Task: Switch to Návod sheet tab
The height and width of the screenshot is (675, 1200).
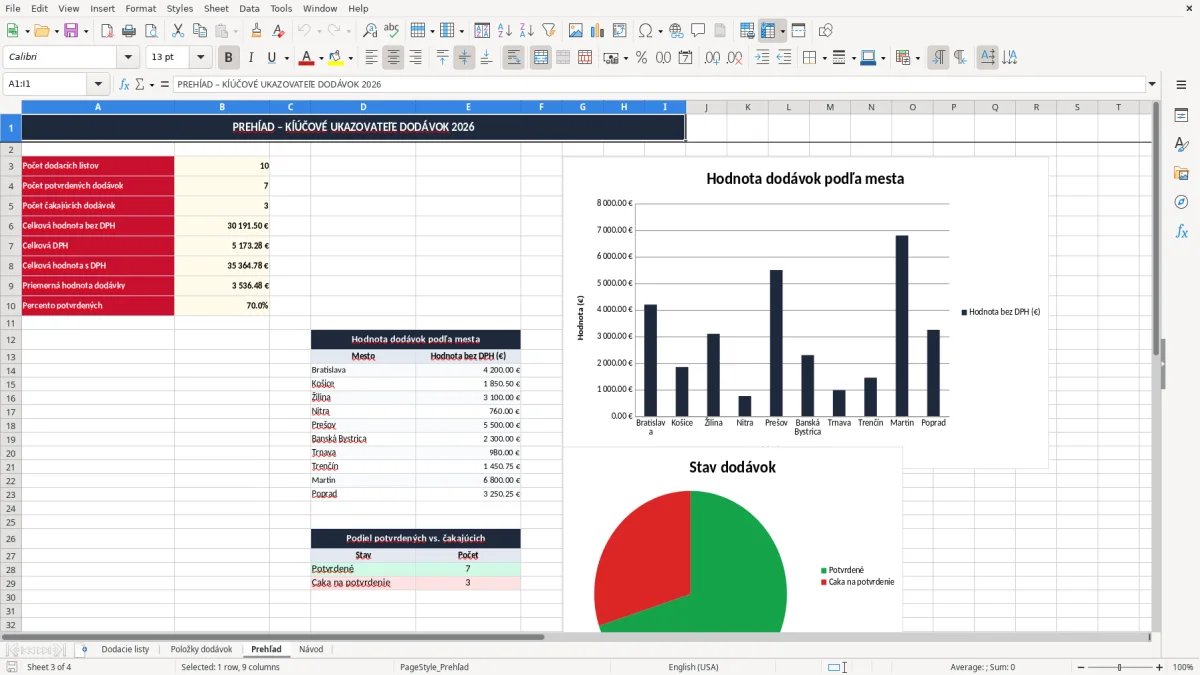Action: pyautogui.click(x=311, y=649)
